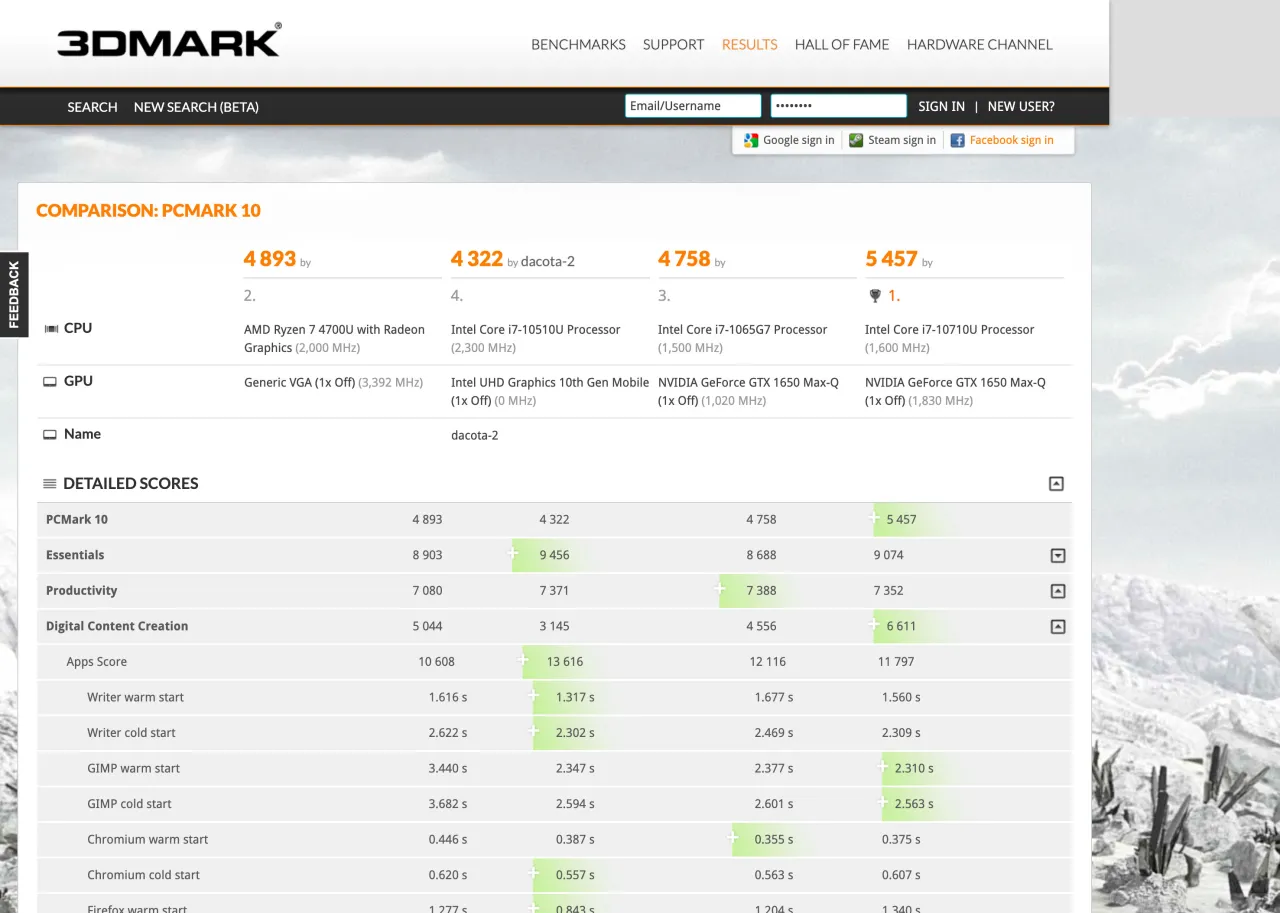
Task: Click the CPU chip icon
Action: coord(51,329)
